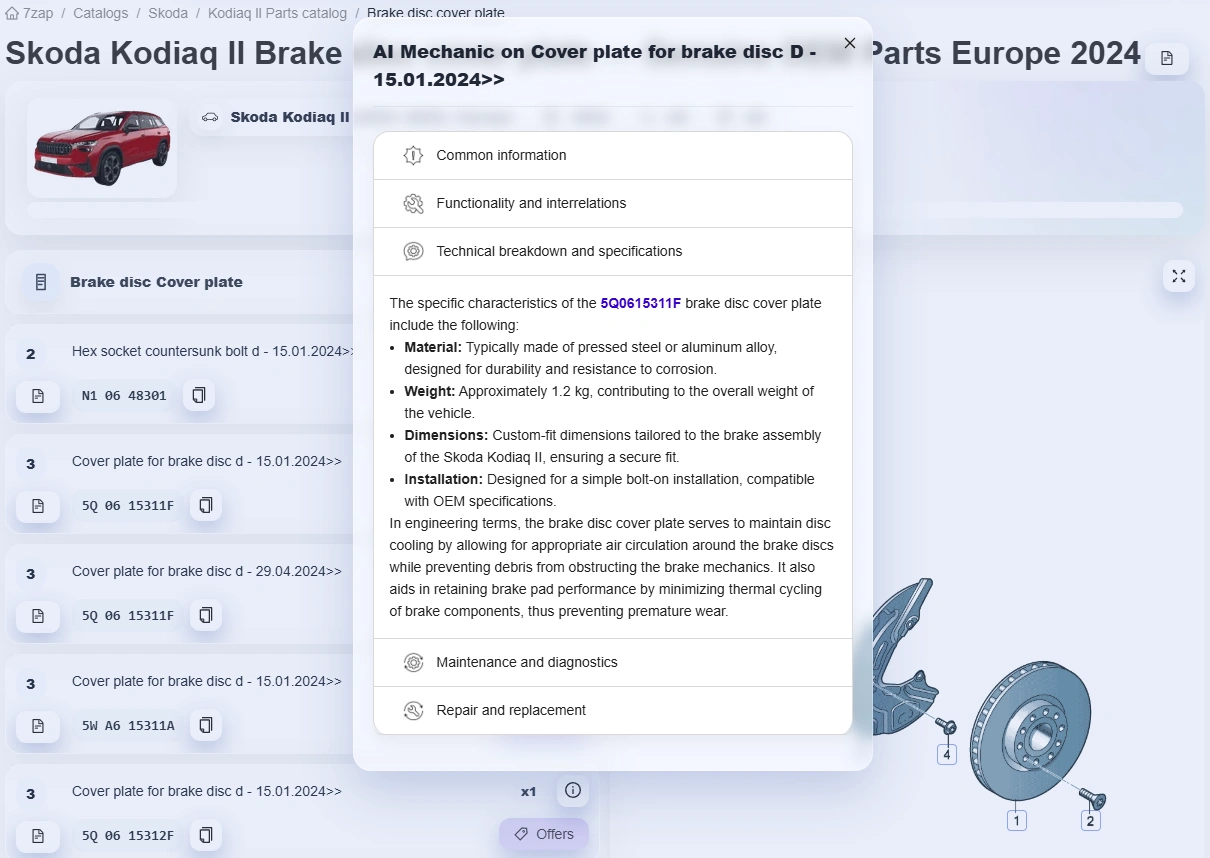The height and width of the screenshot is (858, 1210).
Task: Open Skoda breadcrumb link
Action: (x=168, y=13)
